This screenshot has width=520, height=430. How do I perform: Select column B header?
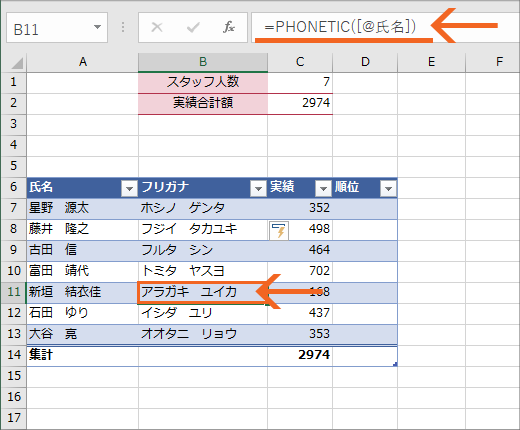click(x=203, y=62)
